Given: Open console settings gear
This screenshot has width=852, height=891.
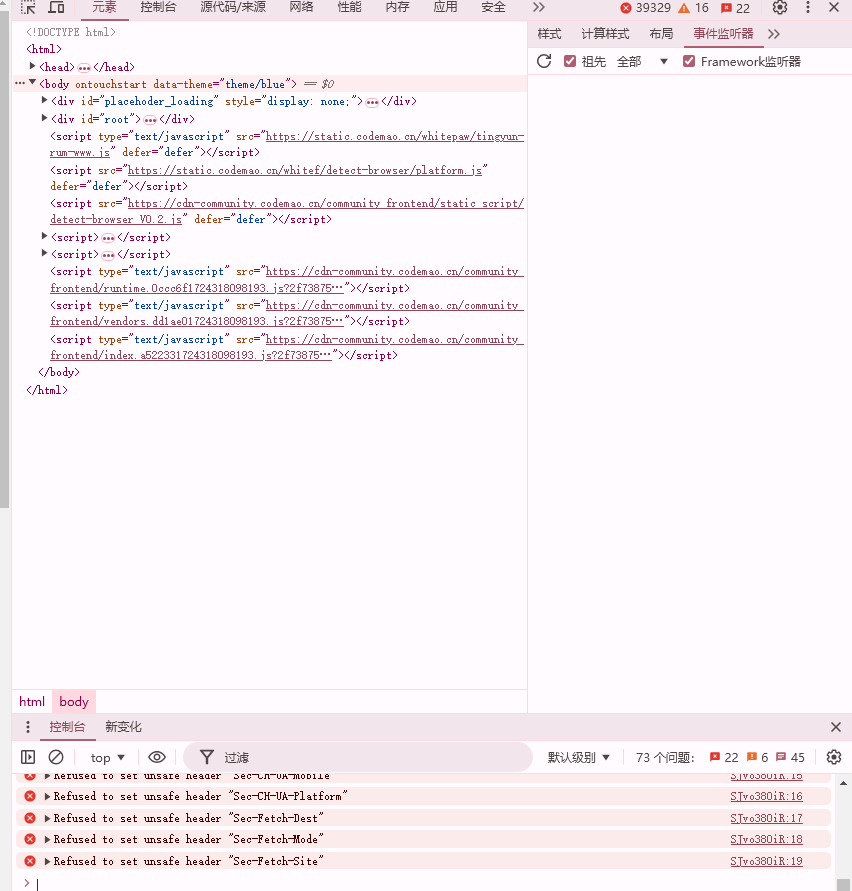Looking at the screenshot, I should [834, 757].
